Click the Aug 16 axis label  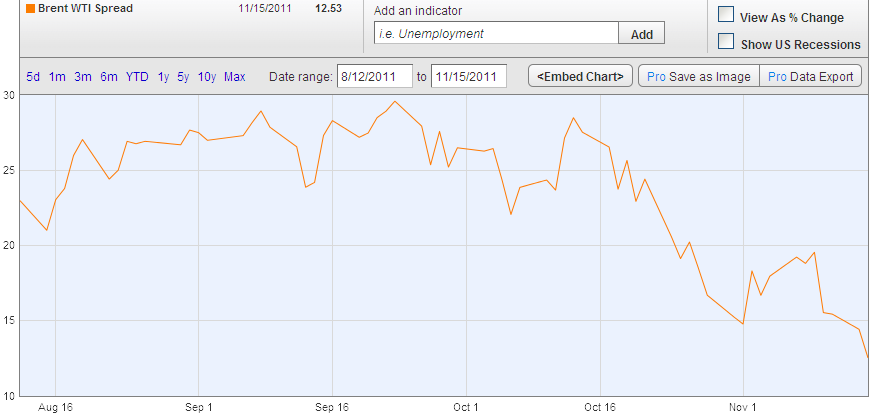coord(55,407)
